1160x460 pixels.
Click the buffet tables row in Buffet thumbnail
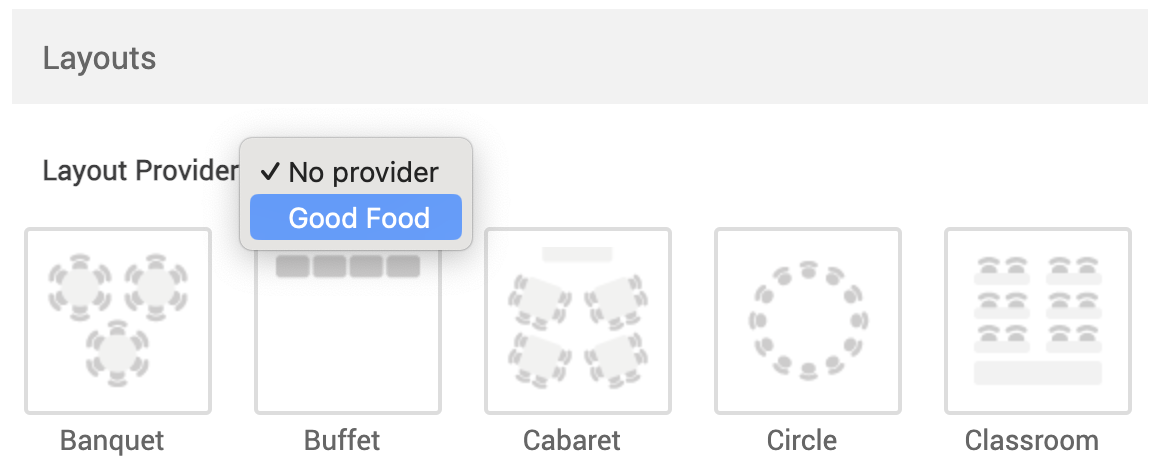tap(348, 266)
